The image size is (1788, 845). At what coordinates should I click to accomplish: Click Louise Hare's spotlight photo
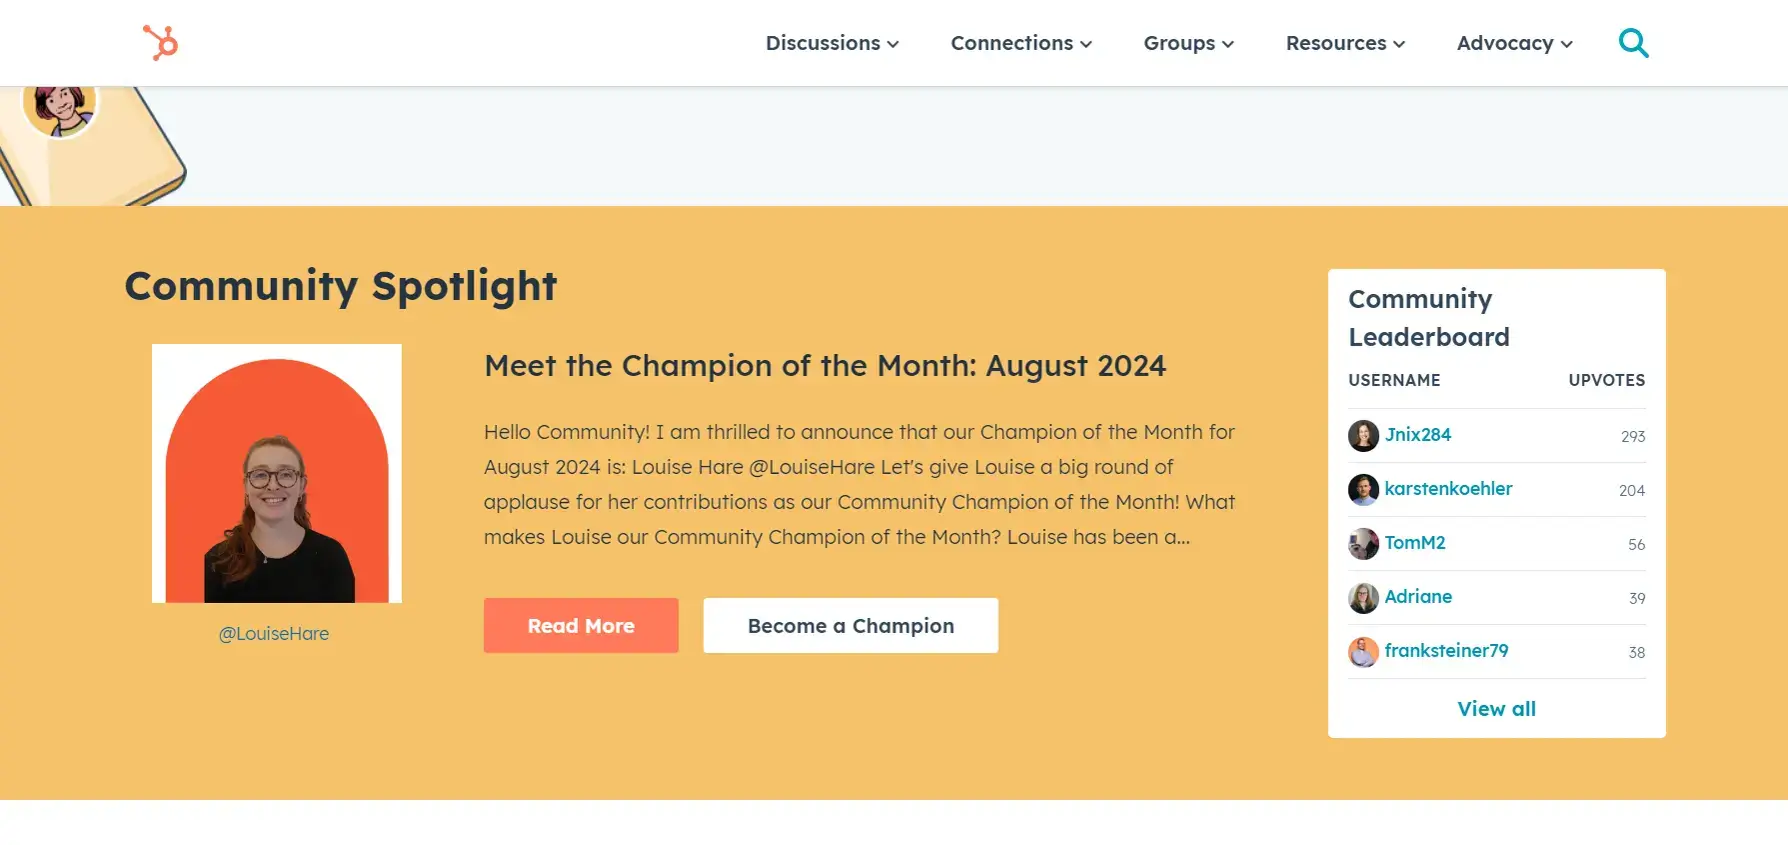276,473
